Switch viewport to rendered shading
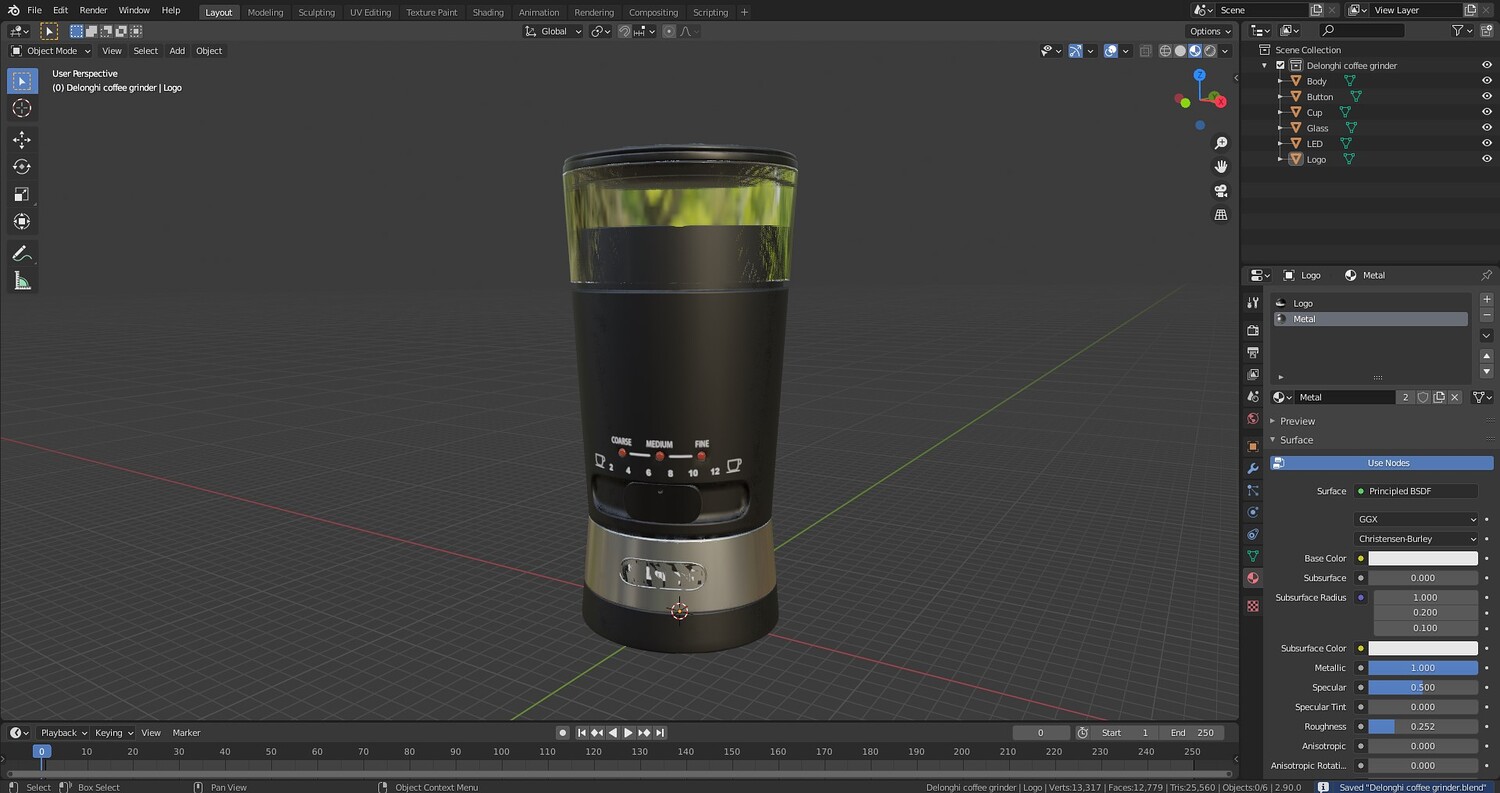The height and width of the screenshot is (793, 1500). [x=1210, y=51]
